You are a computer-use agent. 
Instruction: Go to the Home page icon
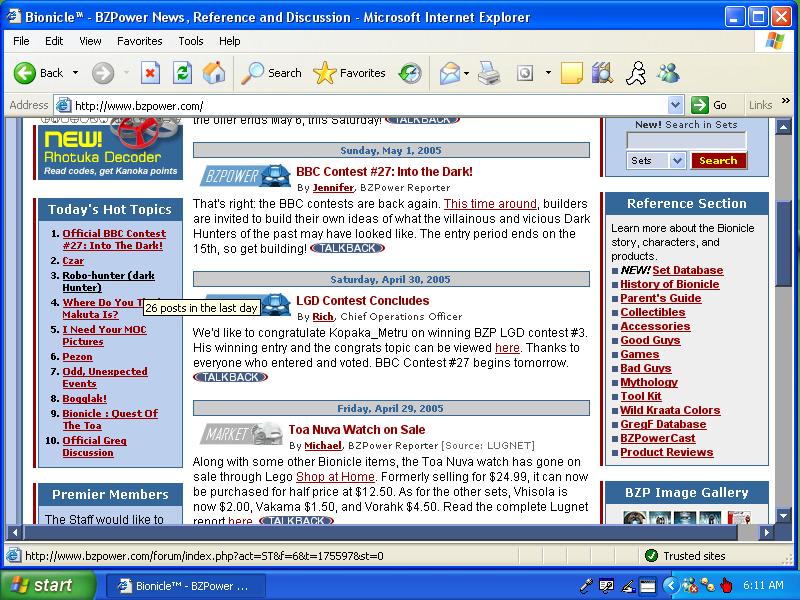pos(213,73)
